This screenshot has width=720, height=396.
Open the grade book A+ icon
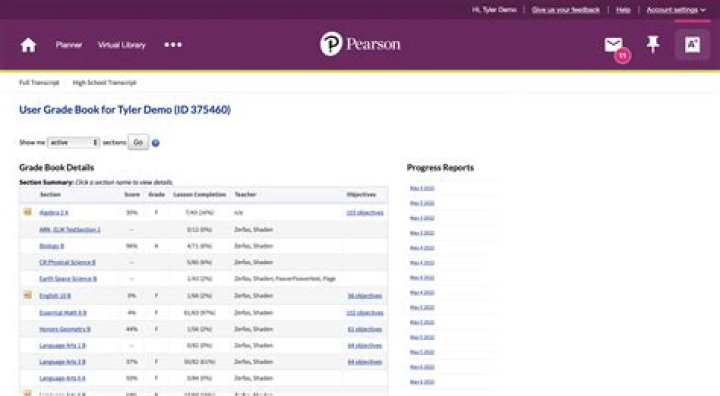coord(692,45)
